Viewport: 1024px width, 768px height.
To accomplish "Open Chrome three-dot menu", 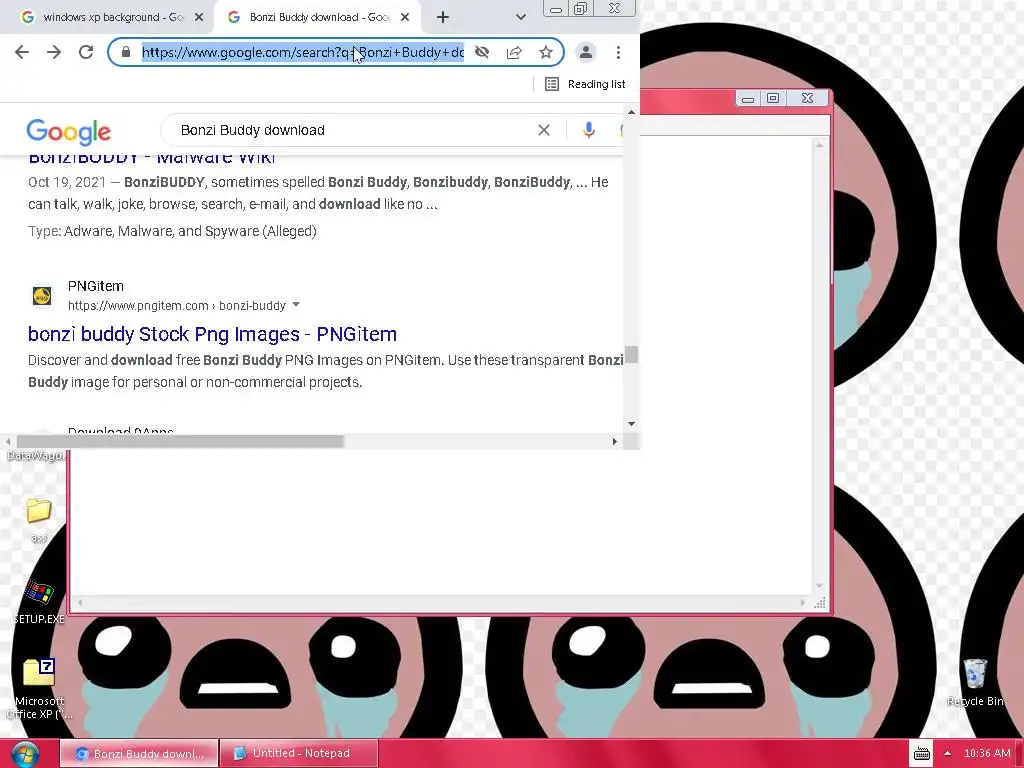I will (618, 52).
